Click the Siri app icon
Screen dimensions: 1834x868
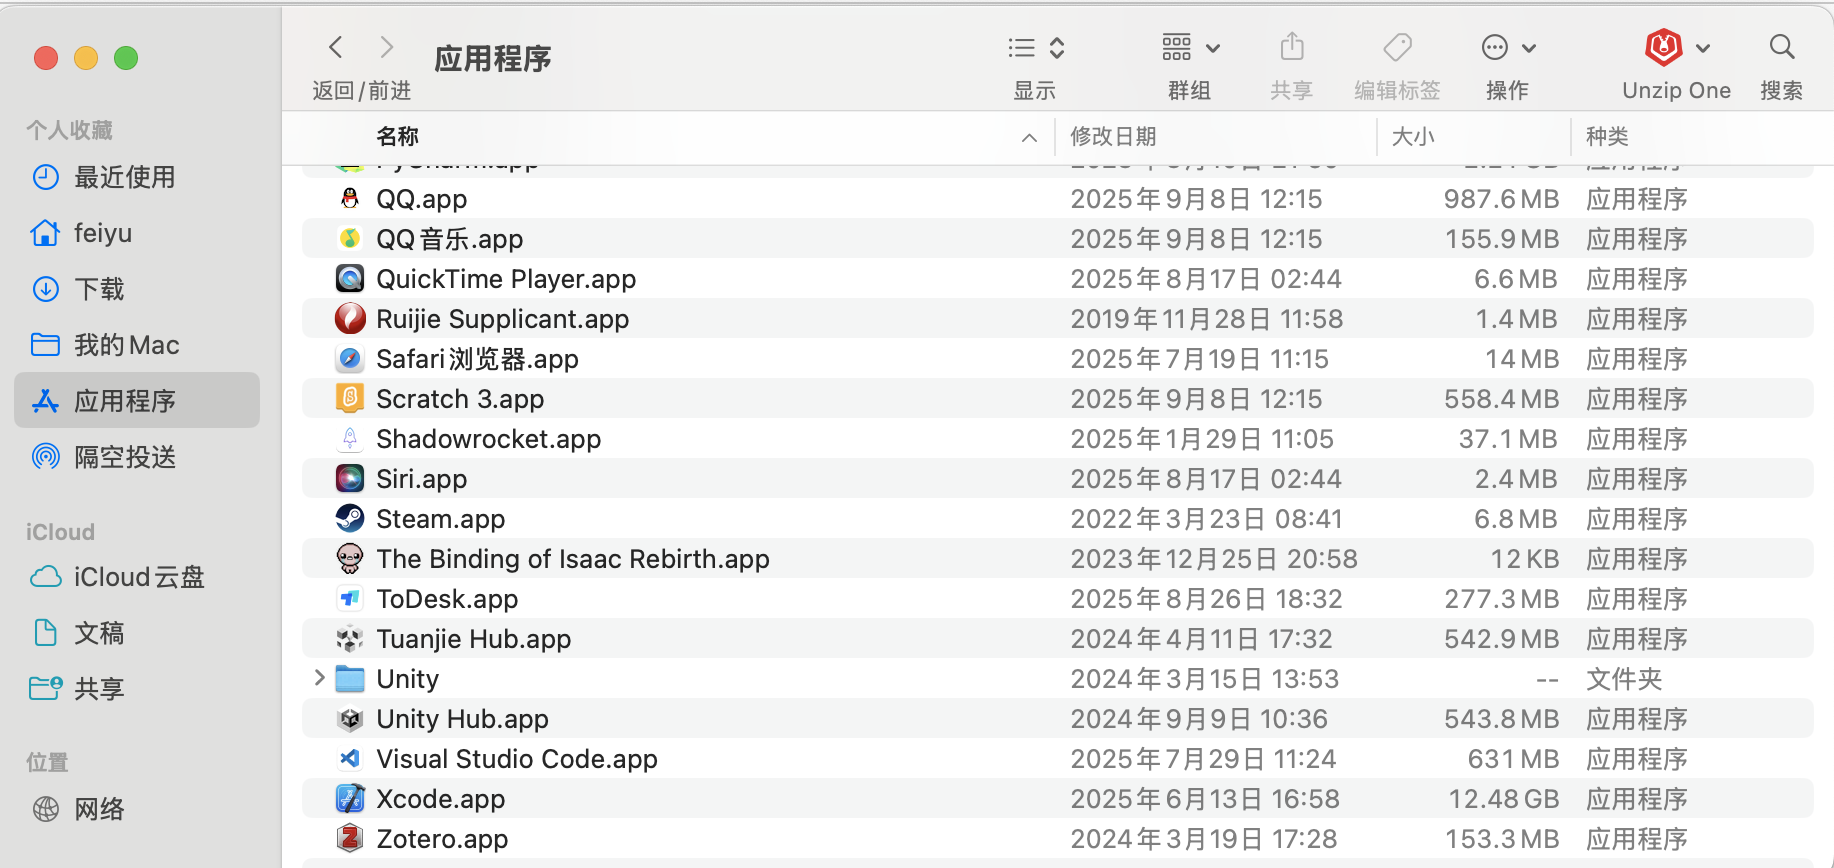coord(349,478)
